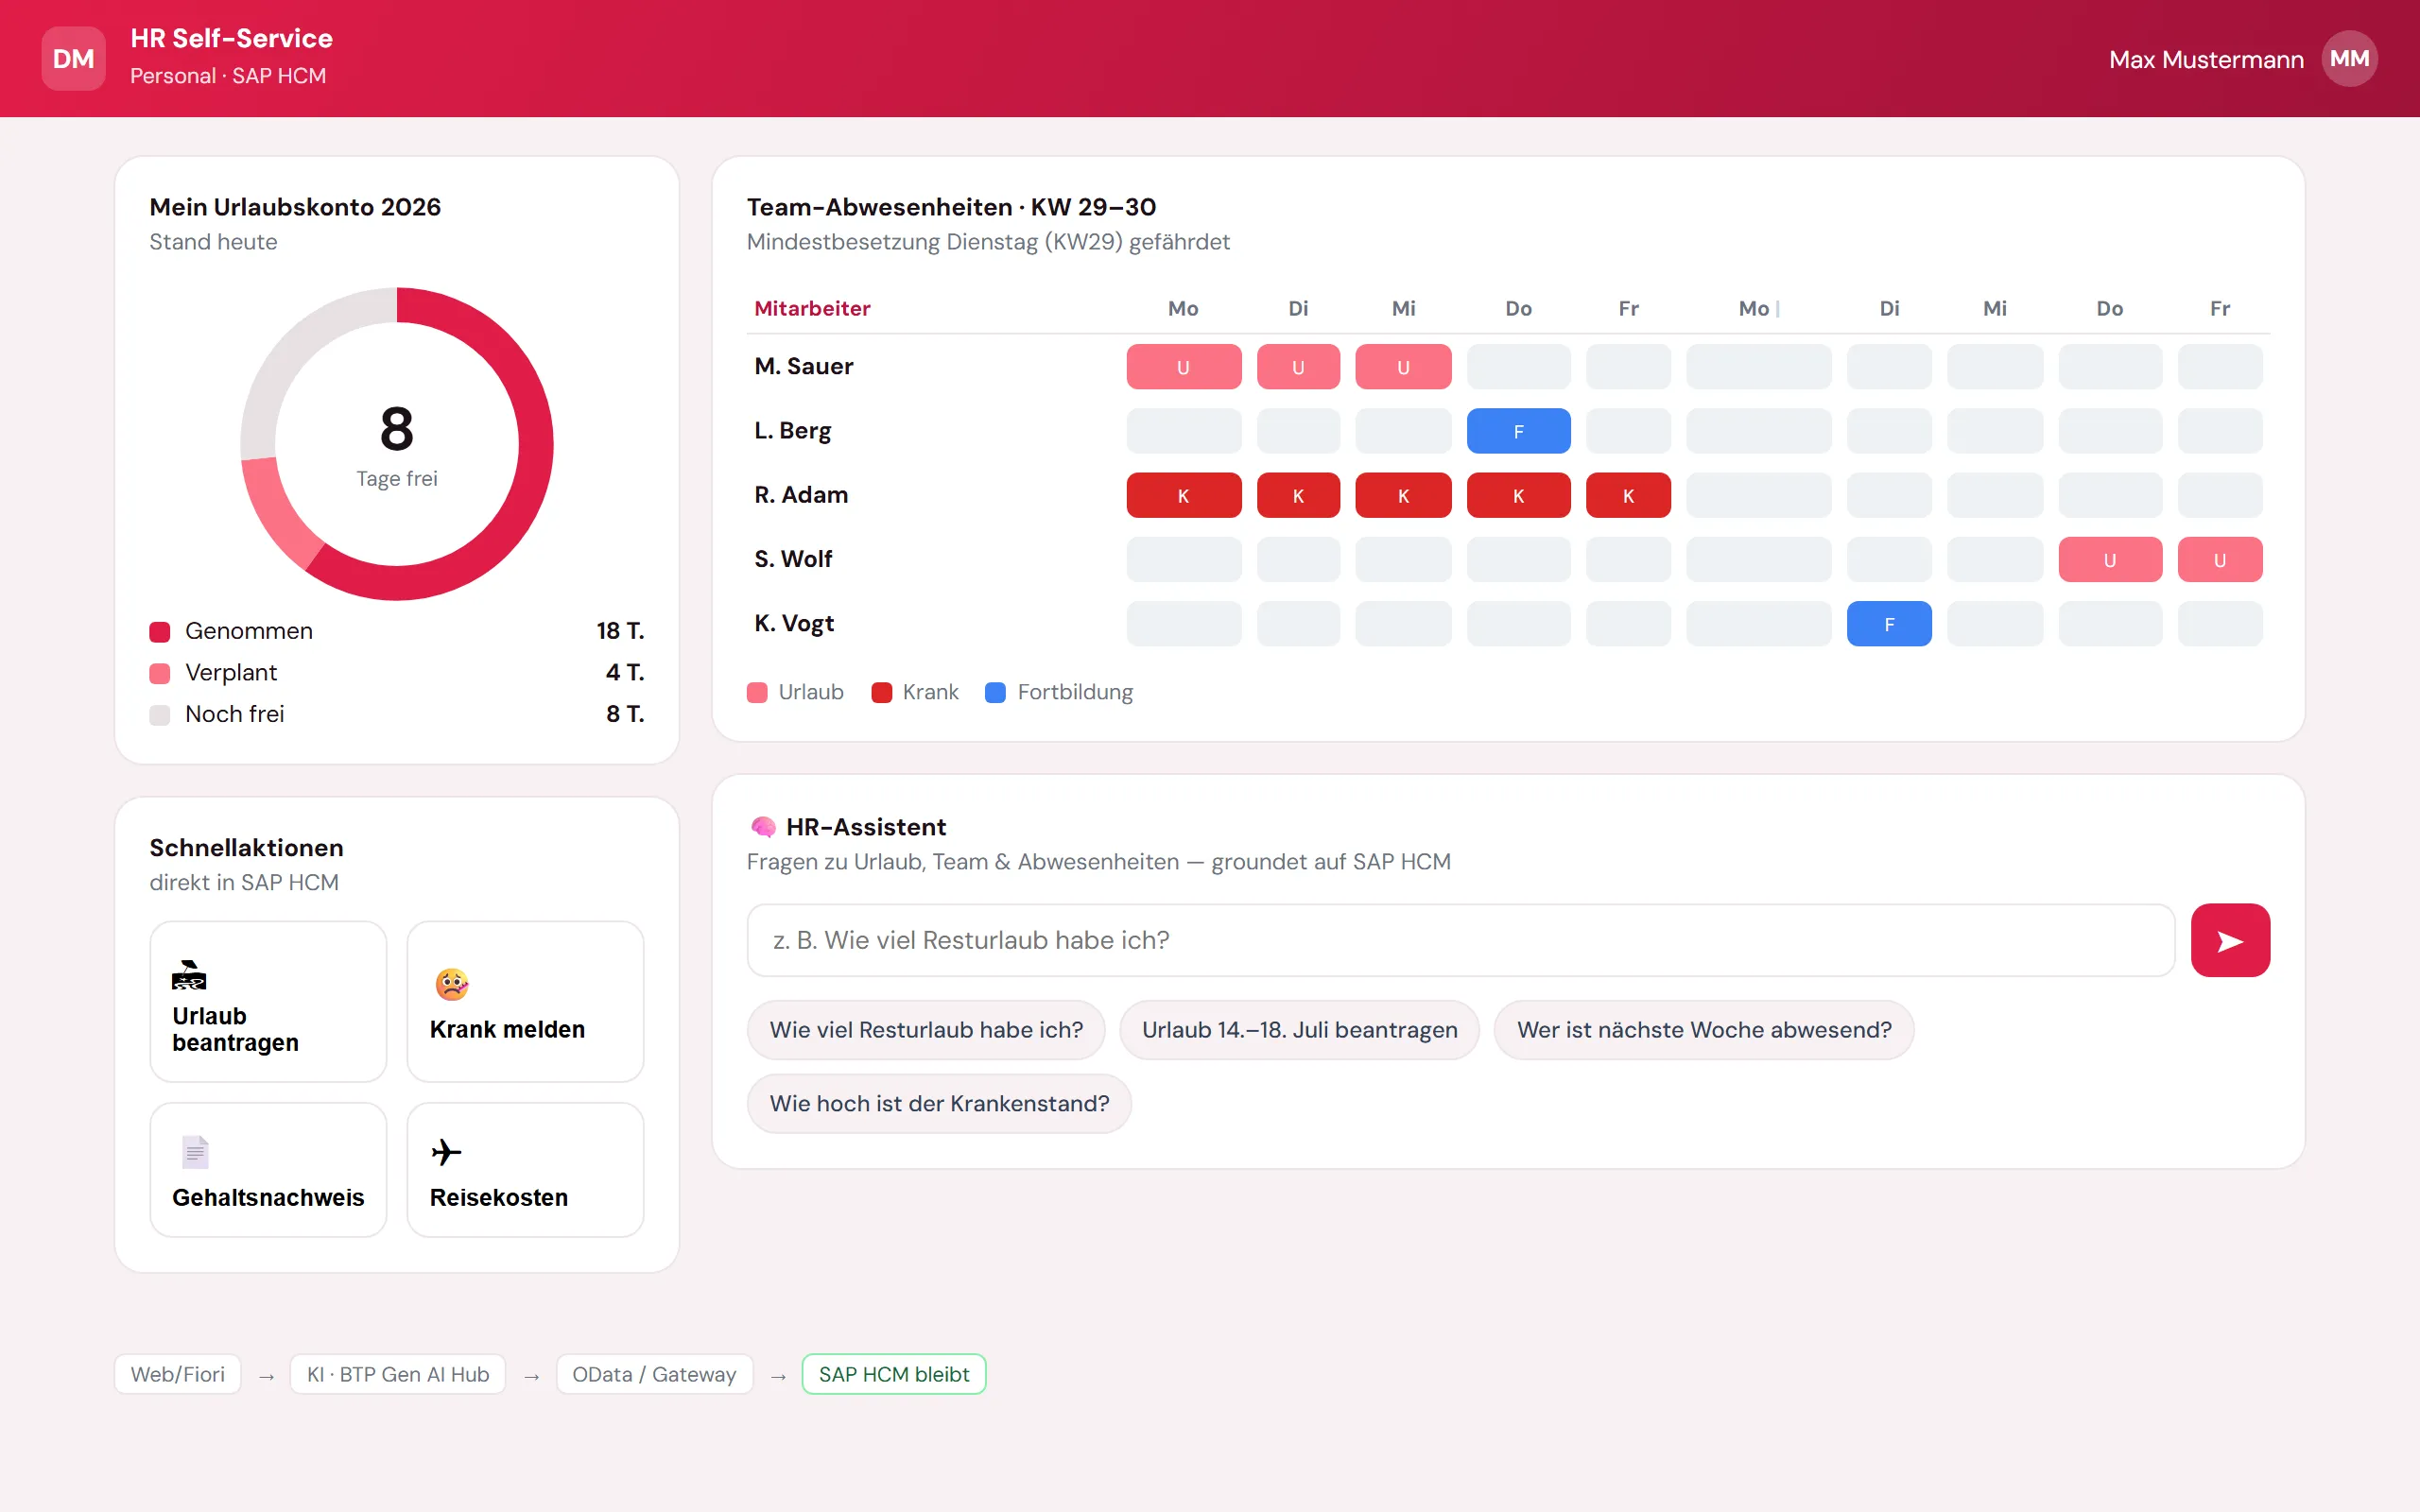Click the Verplant legend color swatch
2420x1512 pixels.
pos(160,673)
